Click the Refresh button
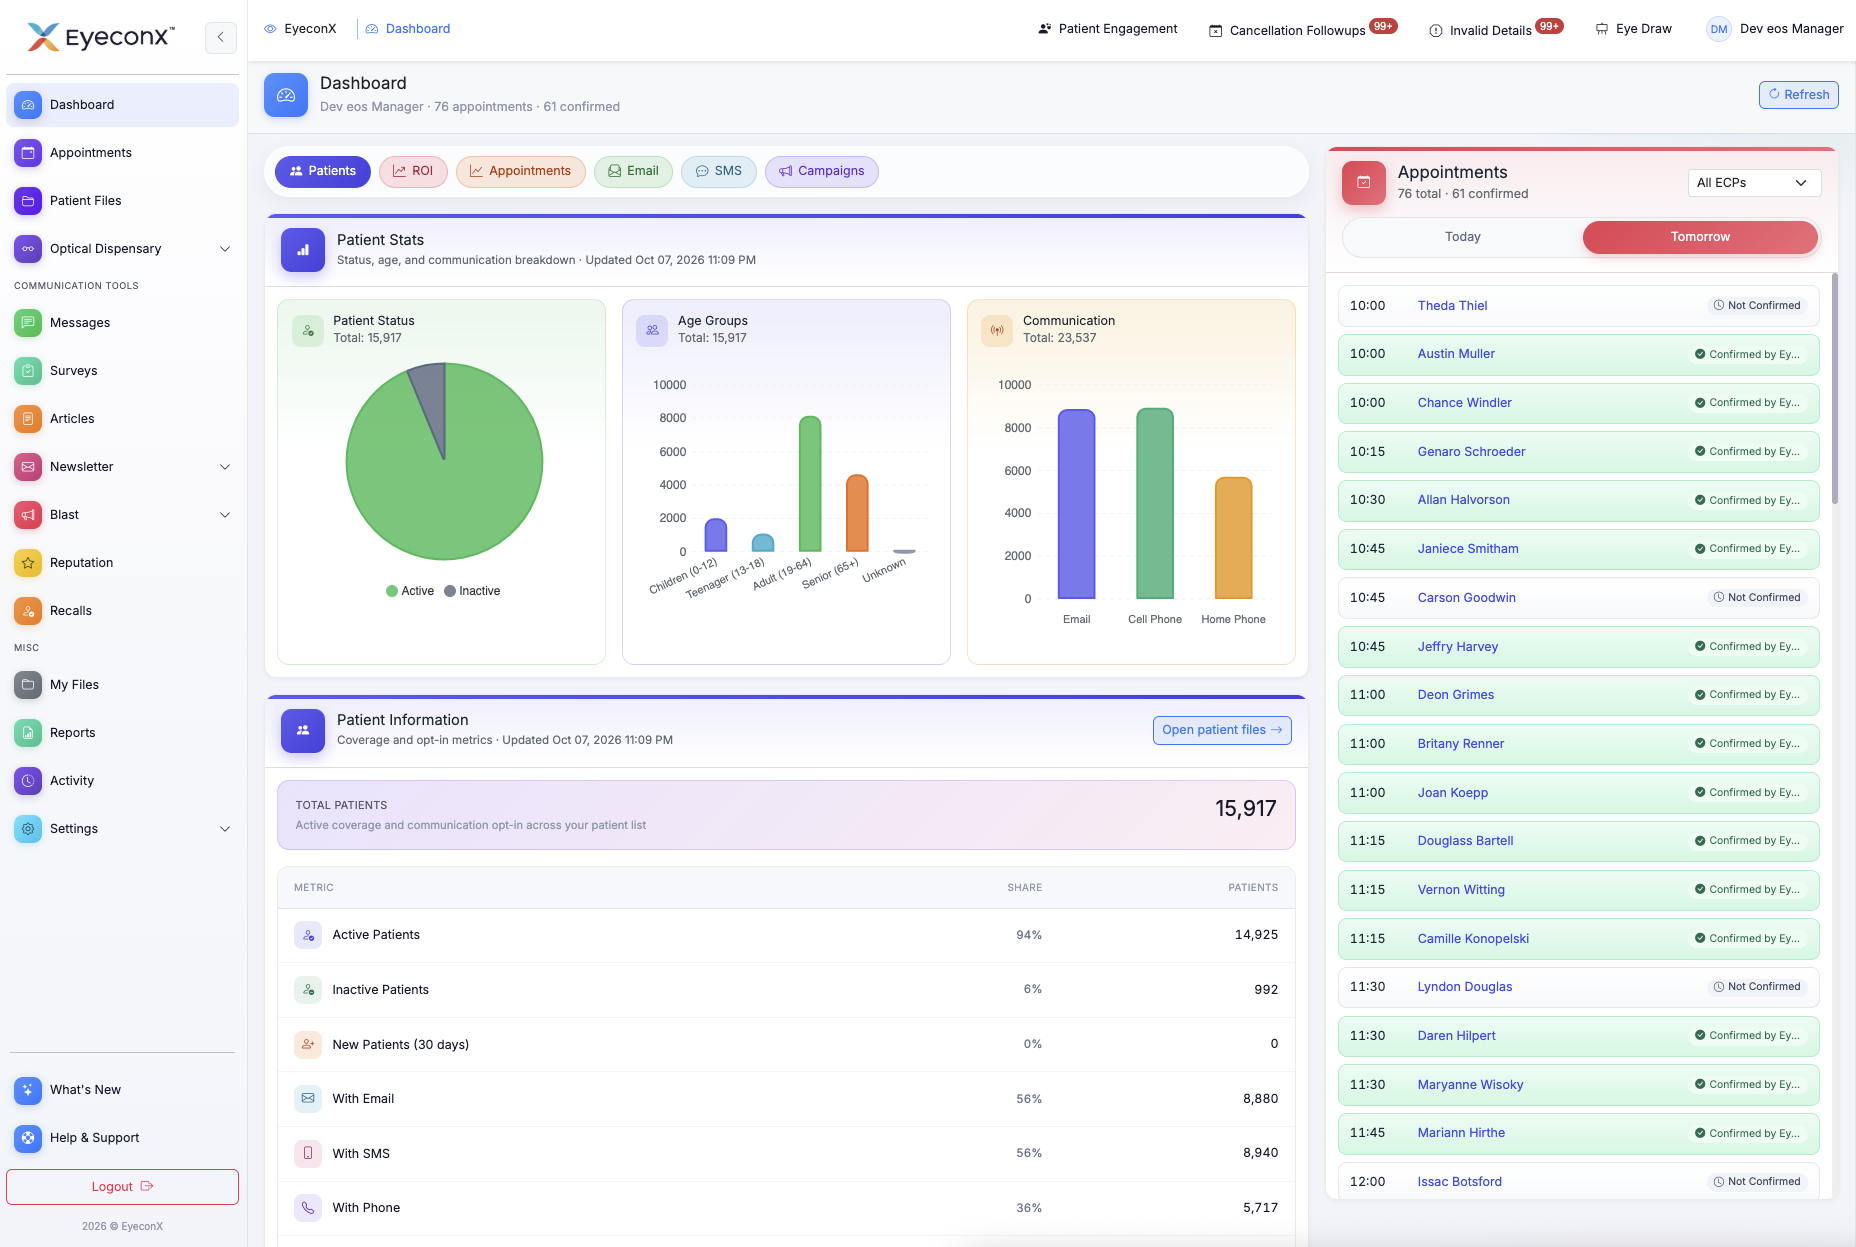Screen dimensions: 1856x1247 (x=1798, y=95)
